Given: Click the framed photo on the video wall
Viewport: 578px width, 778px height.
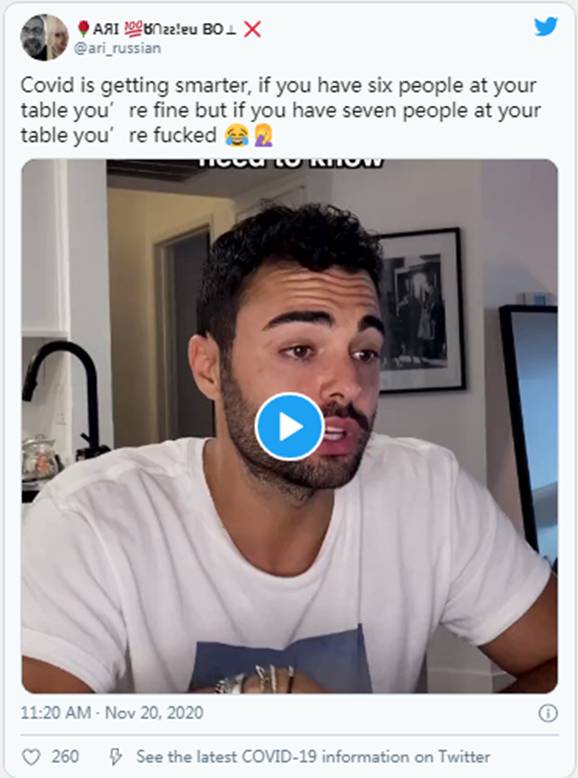Looking at the screenshot, I should (422, 310).
